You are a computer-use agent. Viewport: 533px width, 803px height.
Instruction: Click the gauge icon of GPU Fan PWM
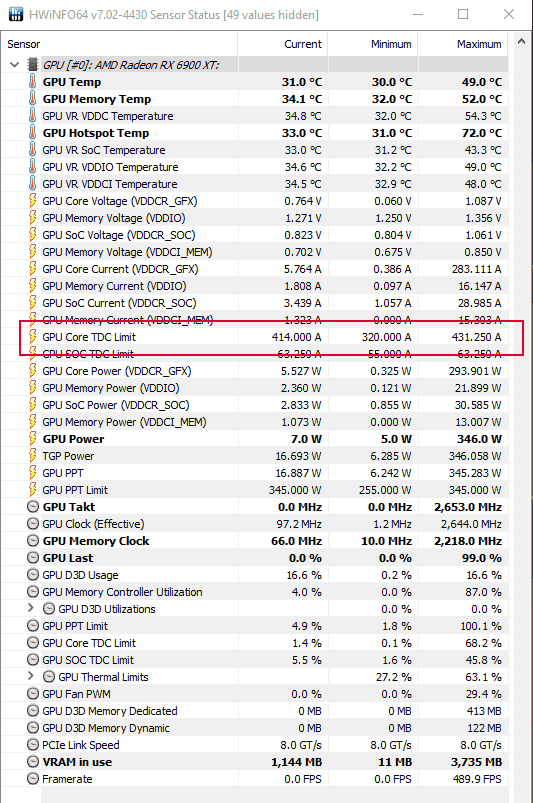click(x=33, y=693)
